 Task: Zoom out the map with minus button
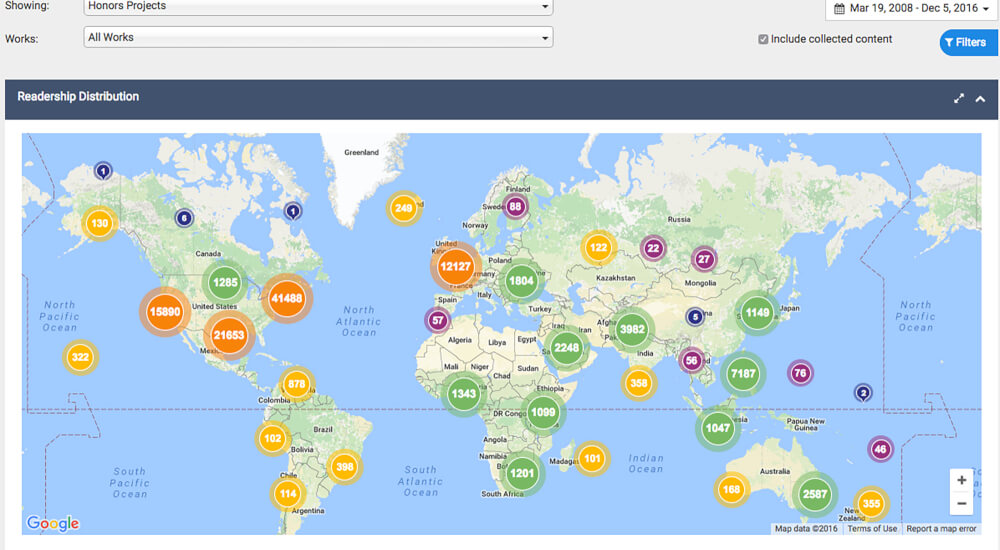961,503
